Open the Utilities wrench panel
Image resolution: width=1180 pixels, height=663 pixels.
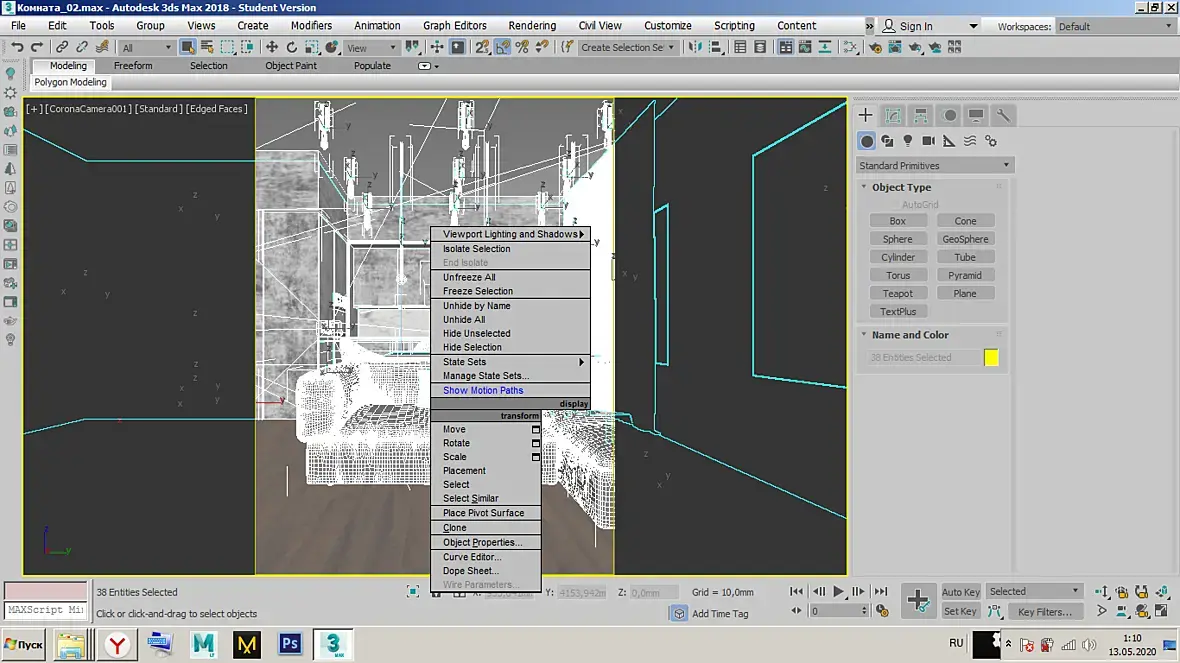(x=1003, y=116)
